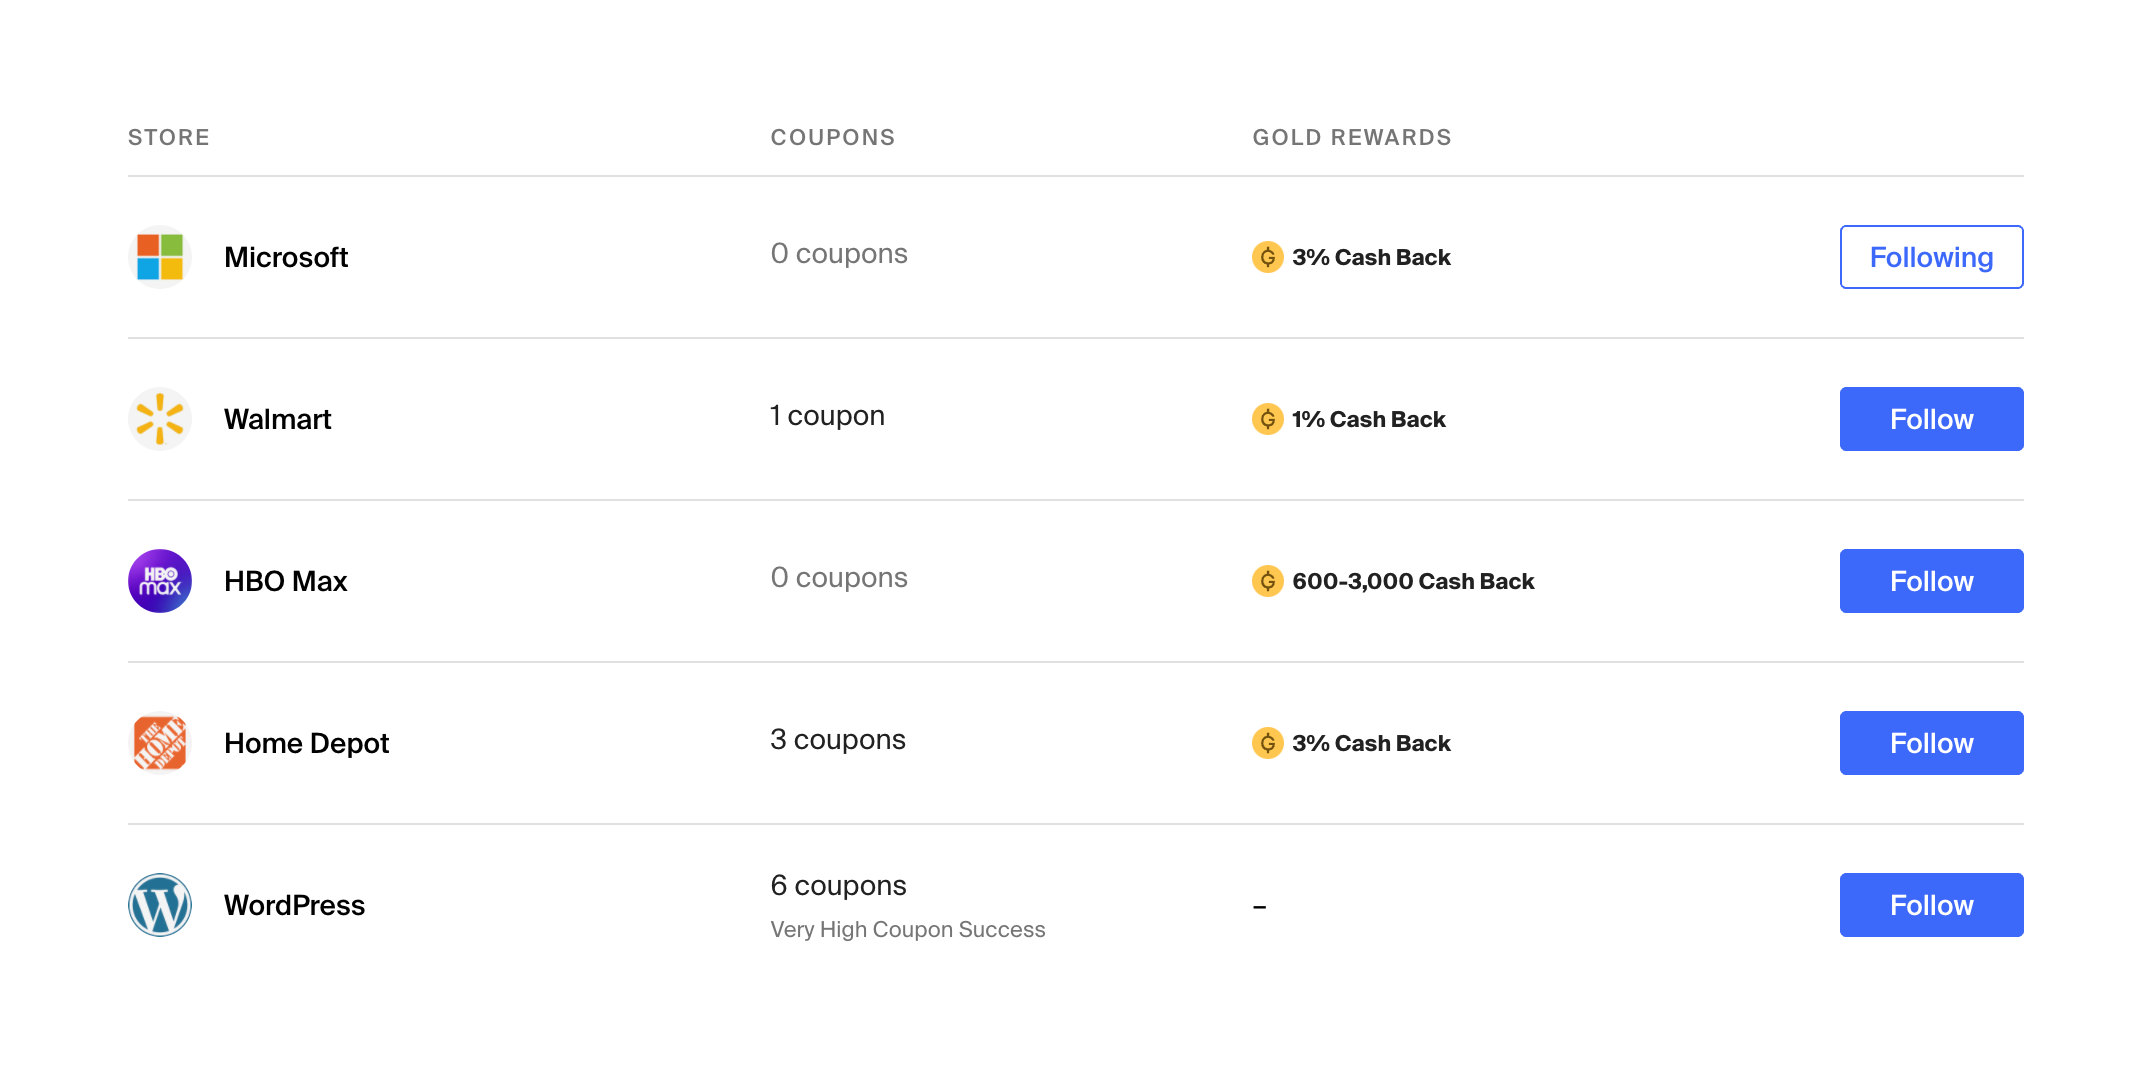
Task: Unfollow Microsoft via the Following button
Action: (1931, 257)
